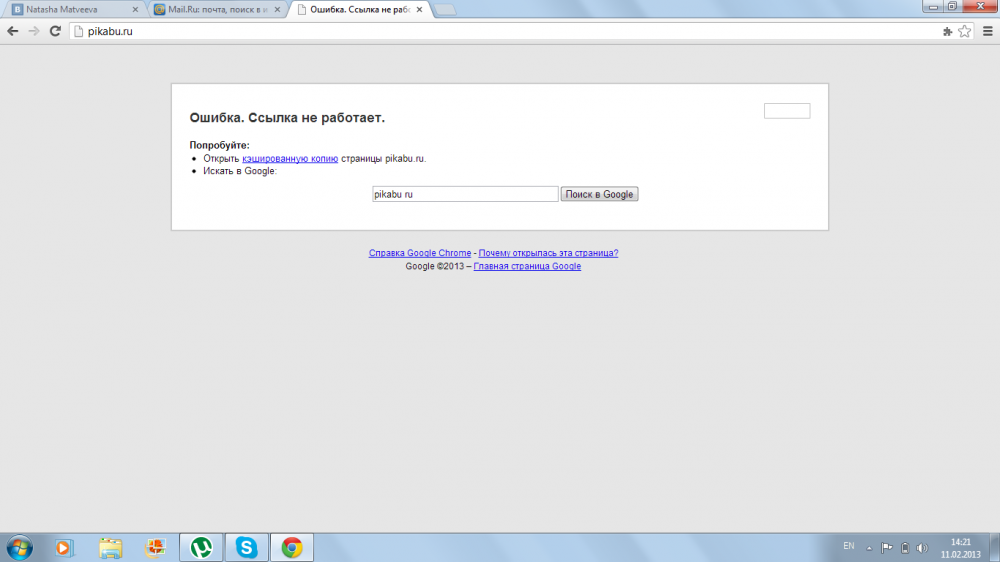Open the Chrome menu (three lines) button
The width and height of the screenshot is (1000, 562).
988,31
